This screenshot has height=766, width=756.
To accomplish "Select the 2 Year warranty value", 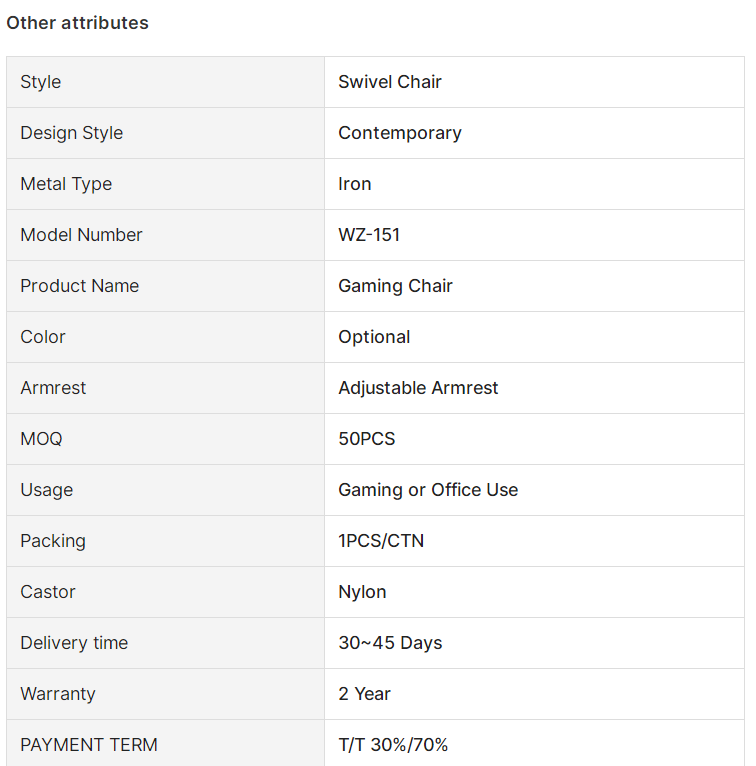I will click(364, 694).
